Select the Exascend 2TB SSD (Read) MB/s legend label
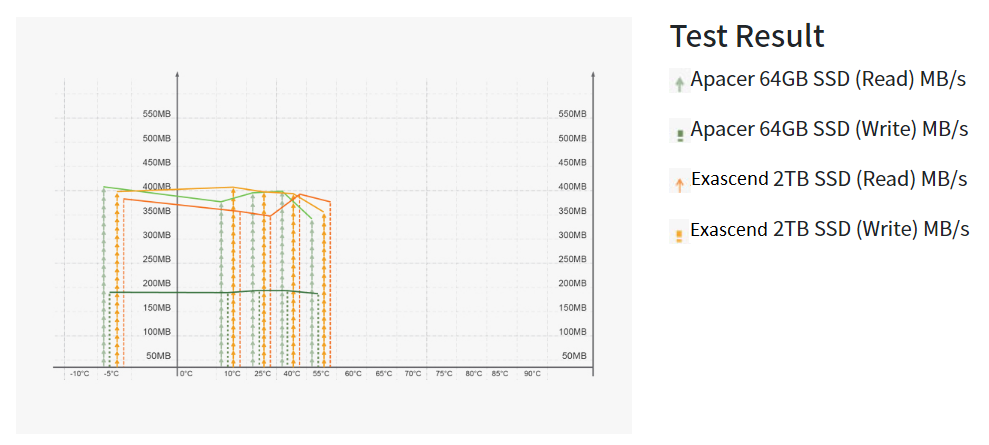The width and height of the screenshot is (989, 445). tap(829, 179)
